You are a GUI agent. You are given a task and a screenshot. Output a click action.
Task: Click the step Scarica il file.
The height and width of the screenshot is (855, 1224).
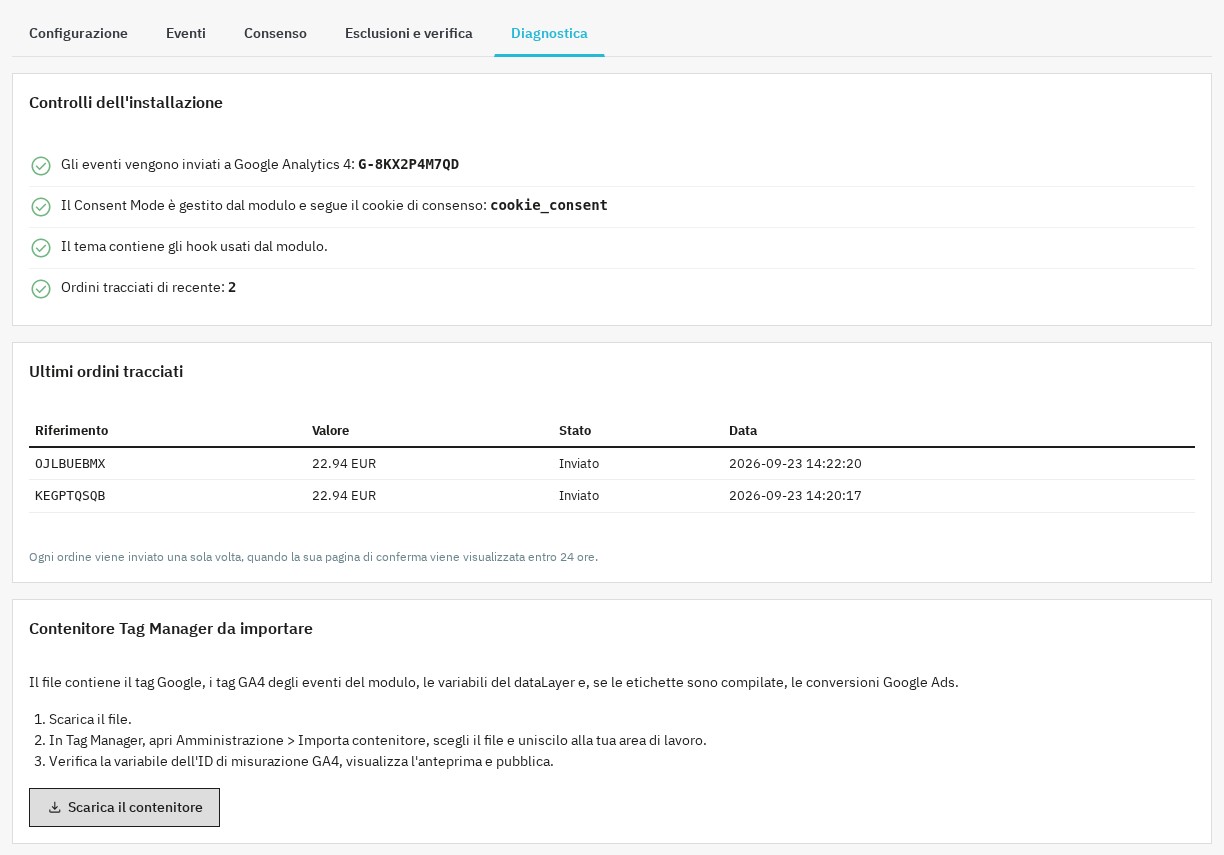click(x=90, y=719)
